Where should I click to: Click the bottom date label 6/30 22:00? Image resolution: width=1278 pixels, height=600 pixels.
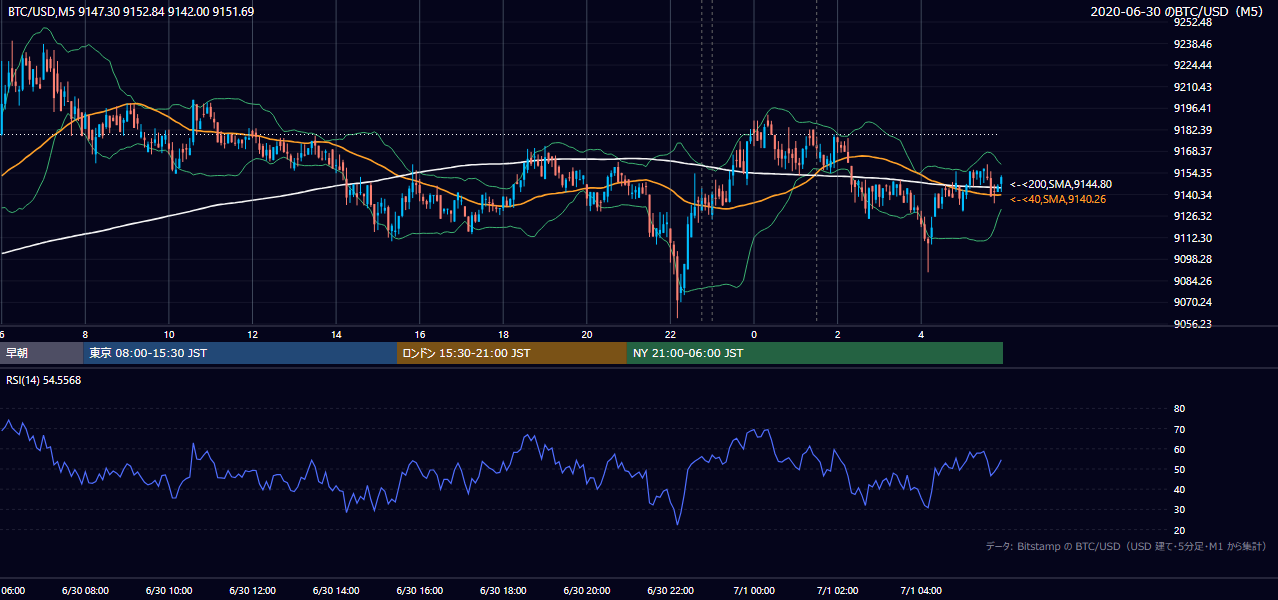(x=669, y=590)
